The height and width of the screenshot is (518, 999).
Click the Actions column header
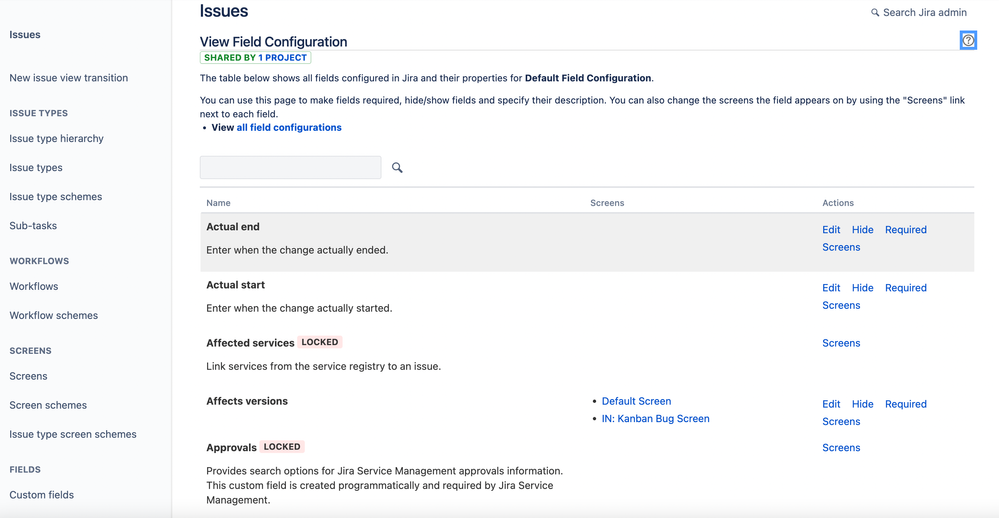(x=838, y=203)
